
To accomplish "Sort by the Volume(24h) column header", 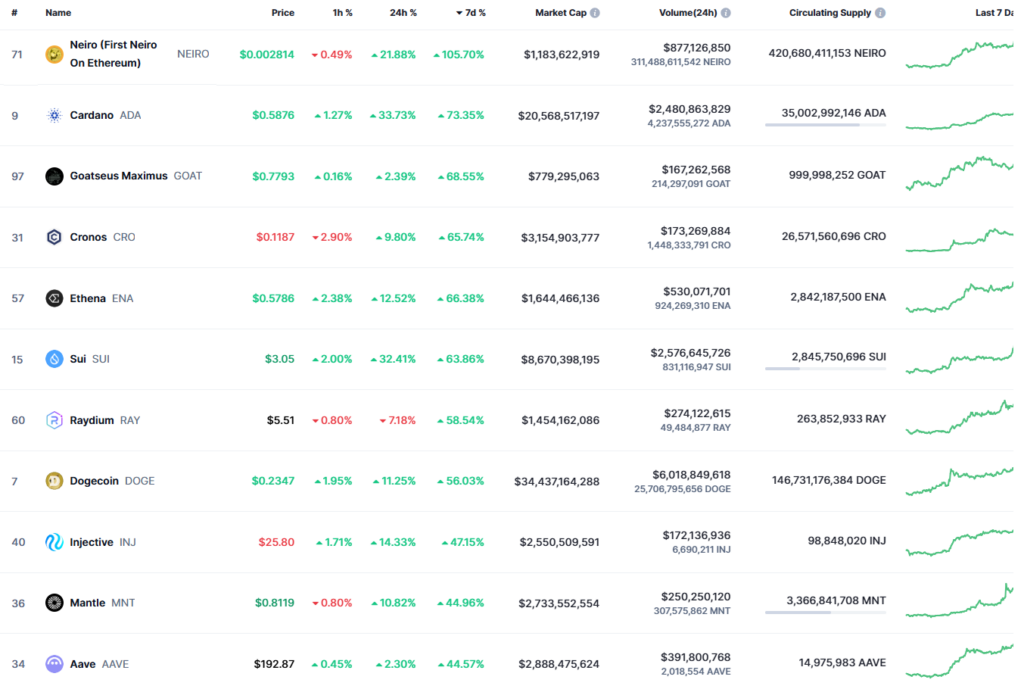I will point(688,13).
